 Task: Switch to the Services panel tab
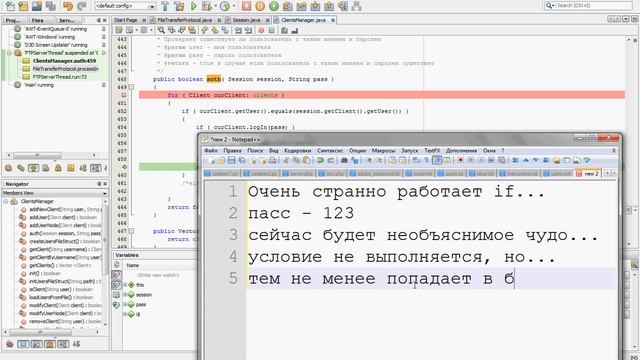(x=67, y=20)
